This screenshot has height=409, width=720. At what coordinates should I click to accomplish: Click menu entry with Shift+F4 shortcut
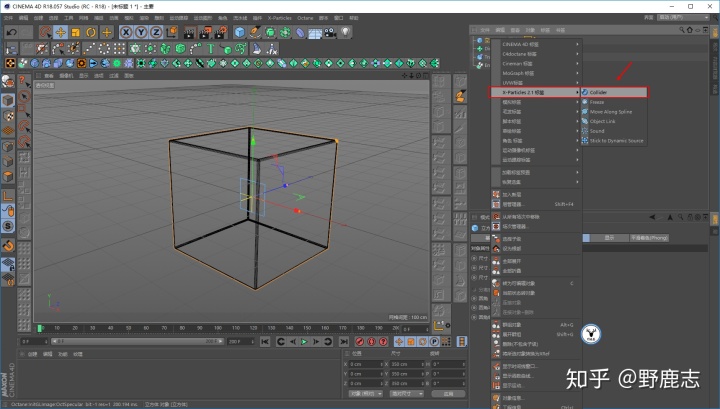point(536,204)
